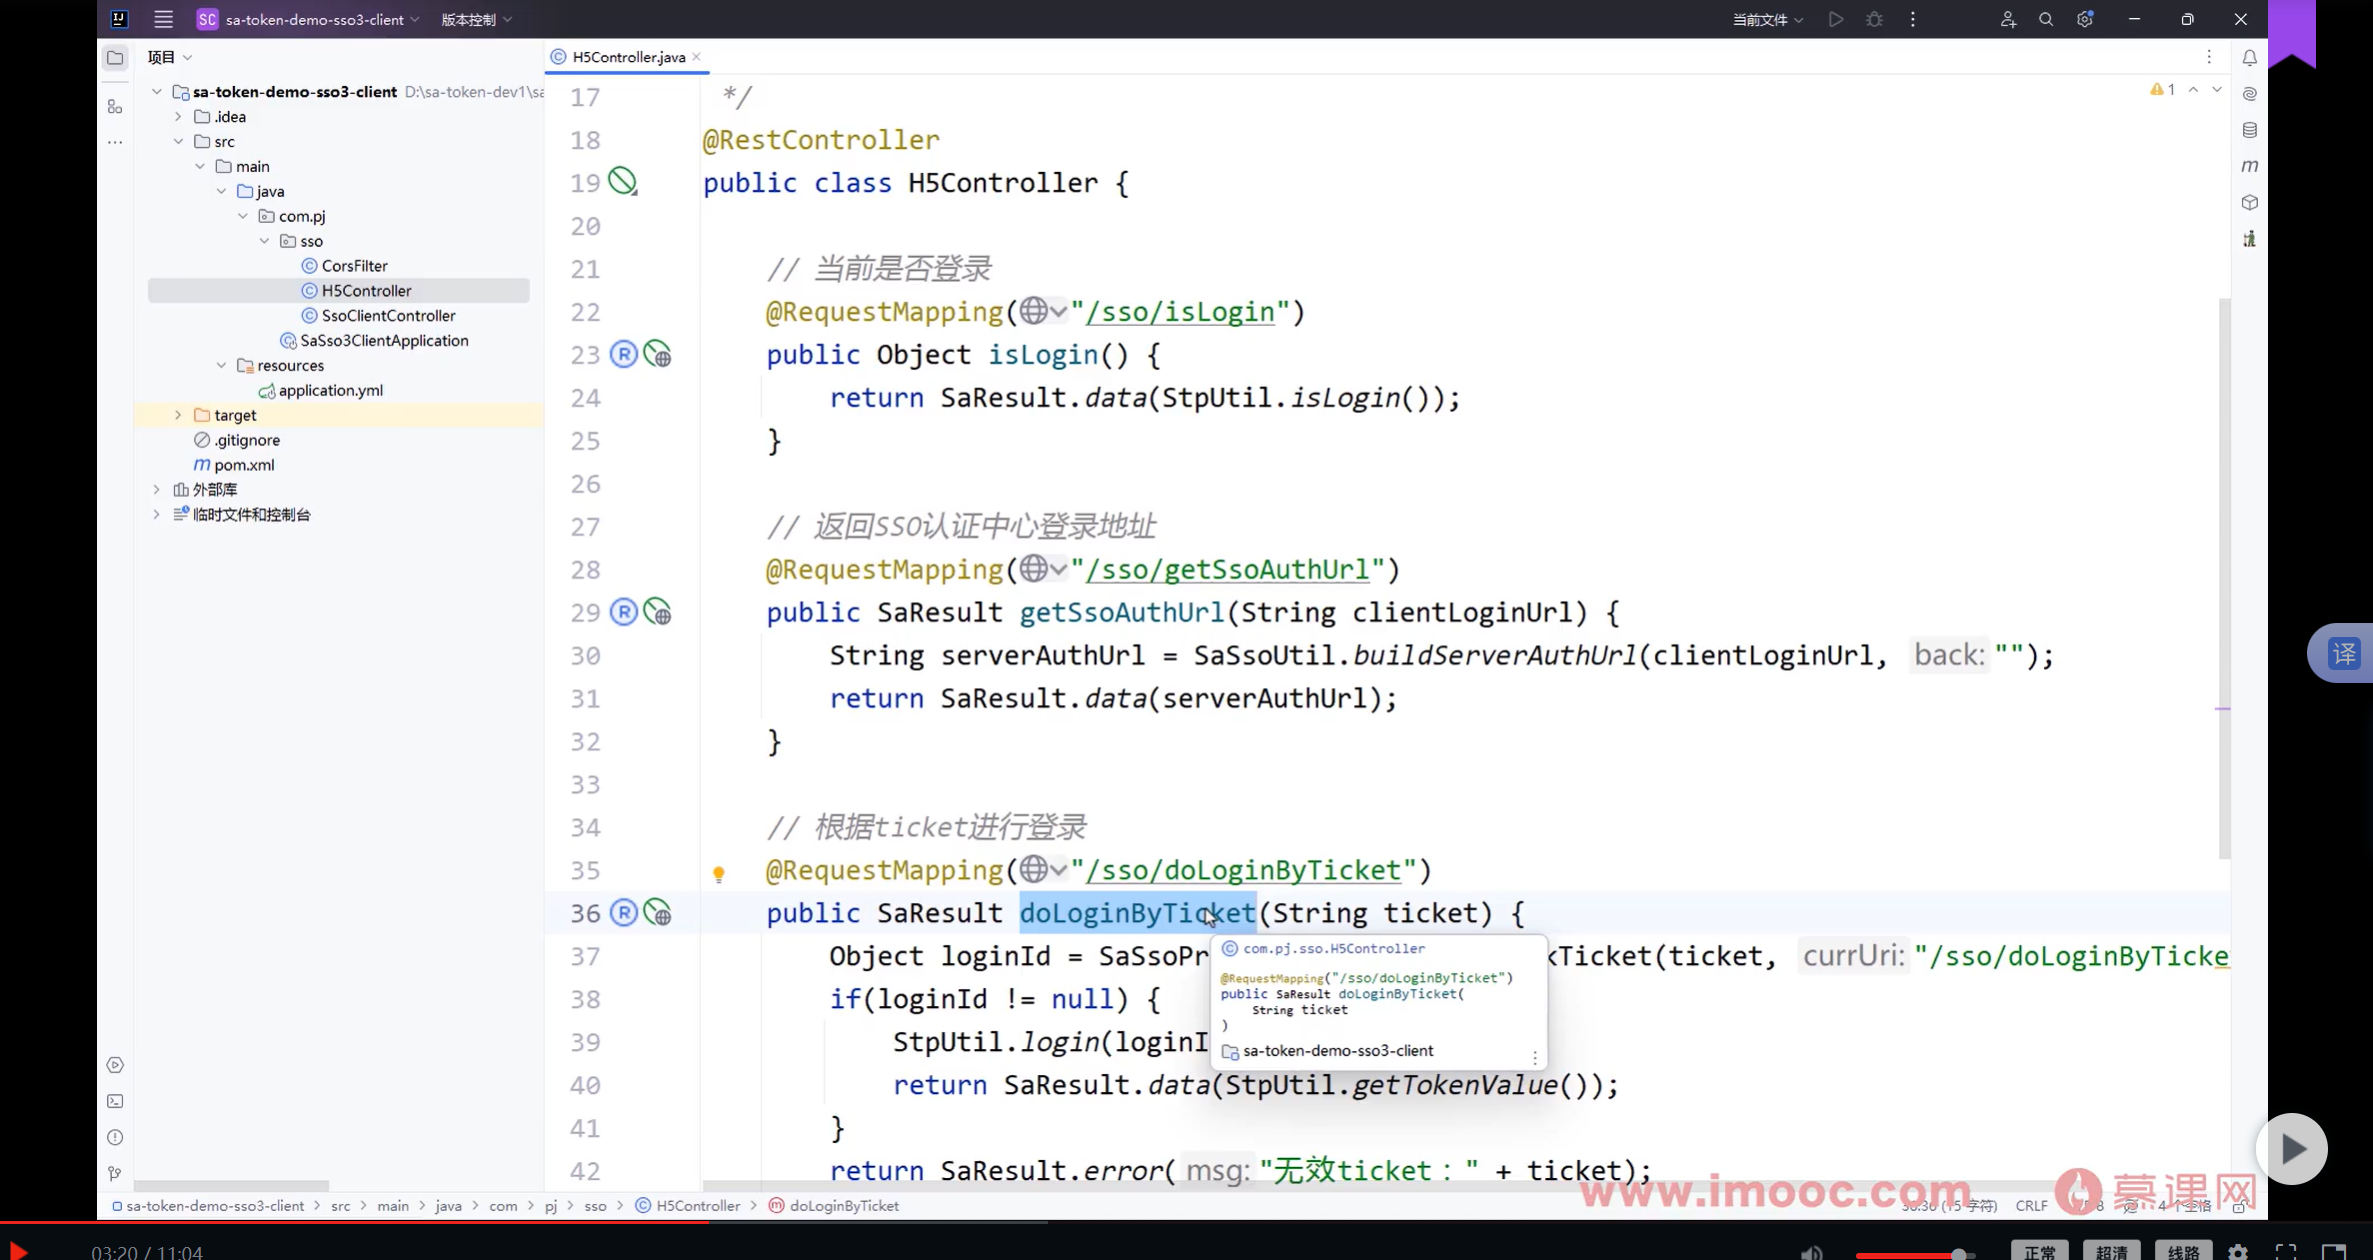This screenshot has height=1260, width=2373.
Task: Toggle video fullscreen mode icon
Action: coord(2286,1252)
